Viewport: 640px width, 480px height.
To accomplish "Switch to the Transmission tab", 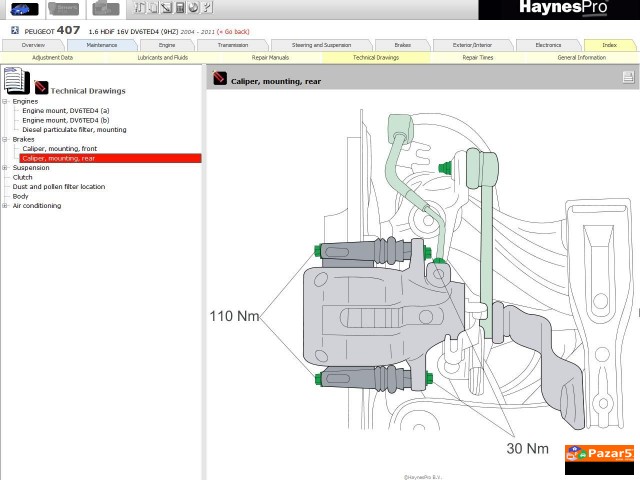I will (233, 45).
